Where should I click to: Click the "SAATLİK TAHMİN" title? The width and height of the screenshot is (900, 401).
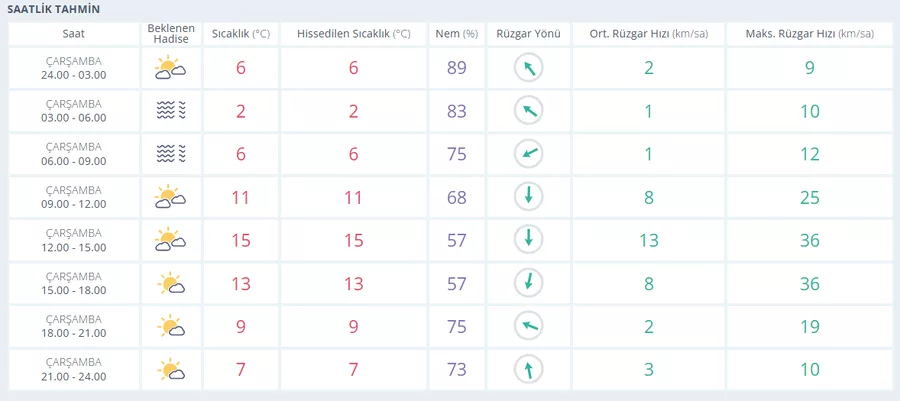coord(53,9)
